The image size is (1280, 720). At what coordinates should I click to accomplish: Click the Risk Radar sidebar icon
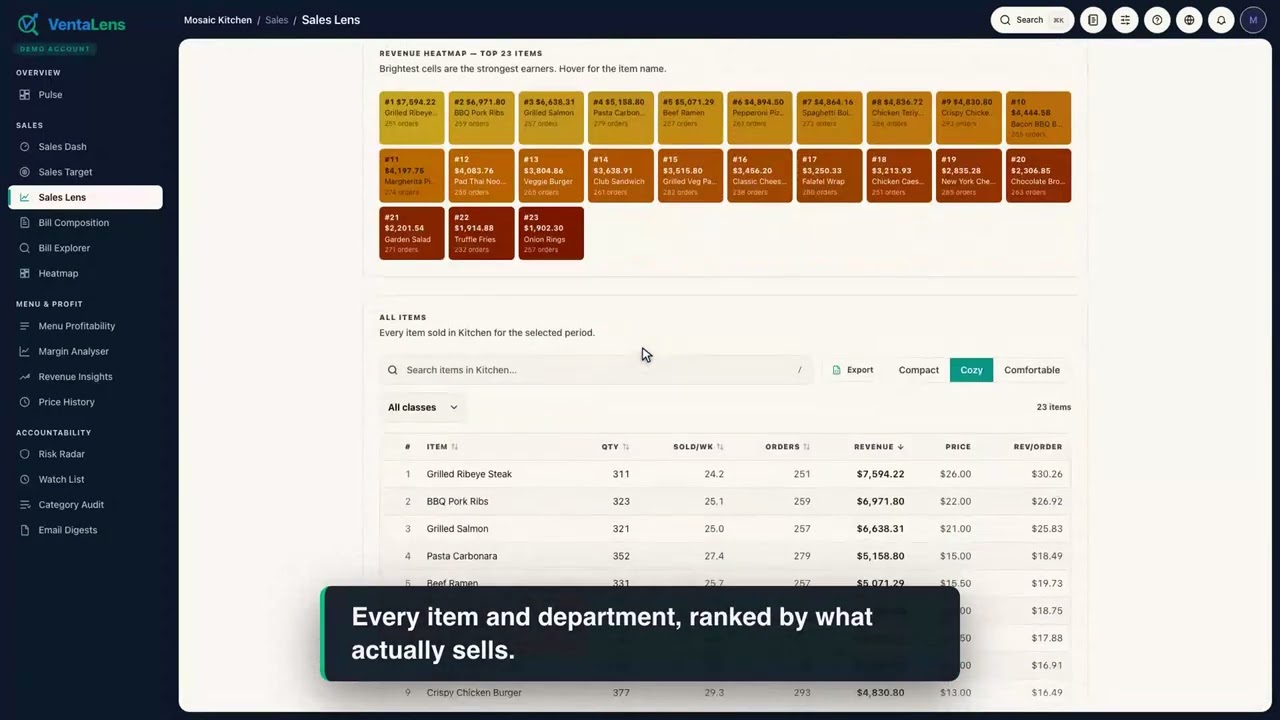(x=25, y=454)
